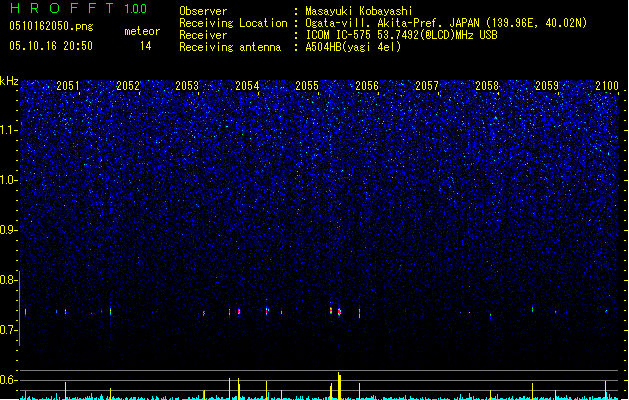Click the 0.7 frequency axis label
Viewport: 629px width, 400px height.
[x=8, y=330]
